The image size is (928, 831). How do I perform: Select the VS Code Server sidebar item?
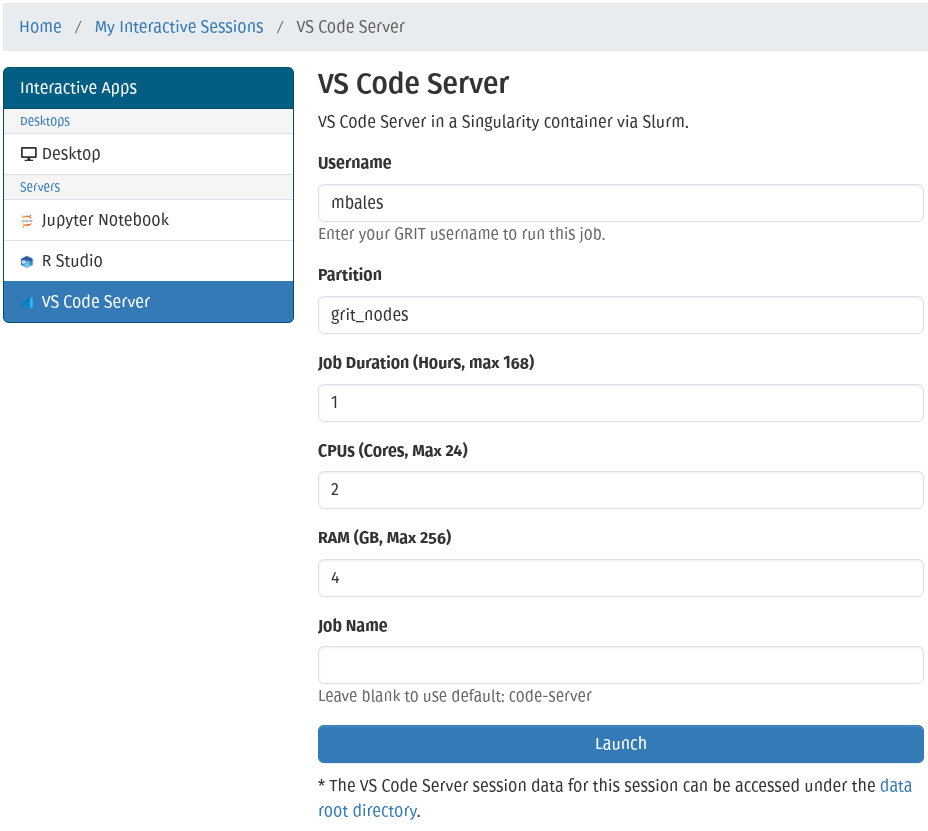click(96, 302)
